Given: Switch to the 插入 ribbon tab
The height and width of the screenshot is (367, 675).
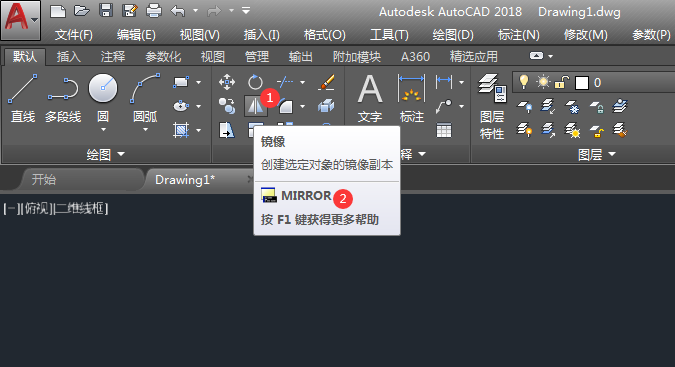Looking at the screenshot, I should [68, 56].
